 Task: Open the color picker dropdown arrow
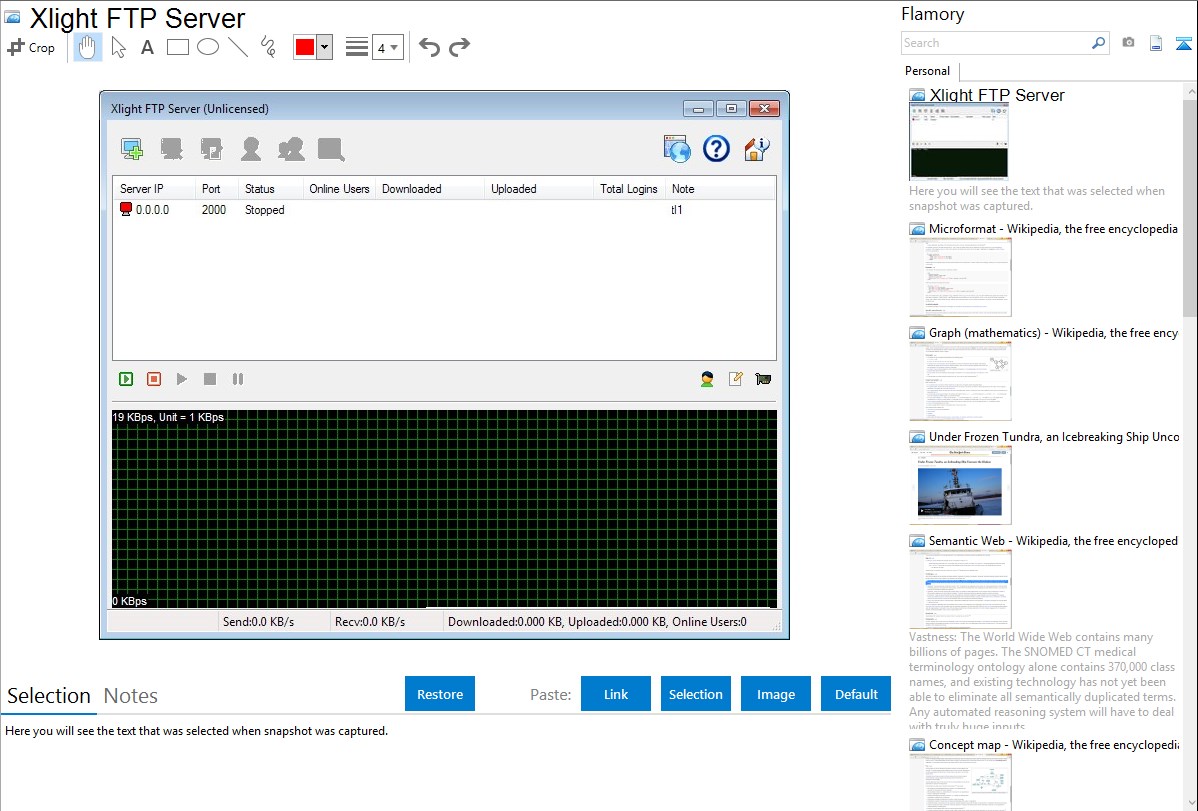(324, 47)
